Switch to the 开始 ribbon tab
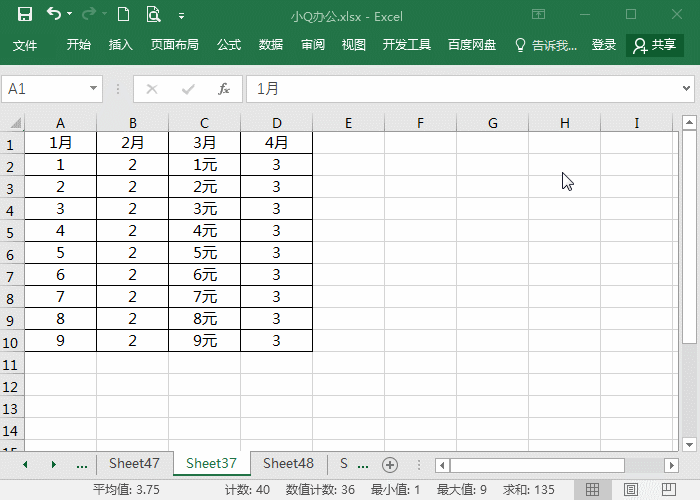 point(79,45)
